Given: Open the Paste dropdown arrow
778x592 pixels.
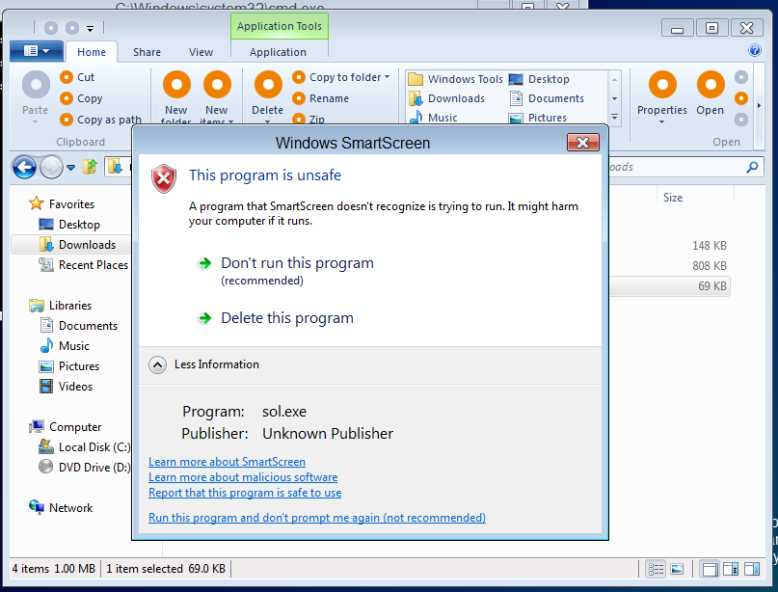Looking at the screenshot, I should point(35,122).
